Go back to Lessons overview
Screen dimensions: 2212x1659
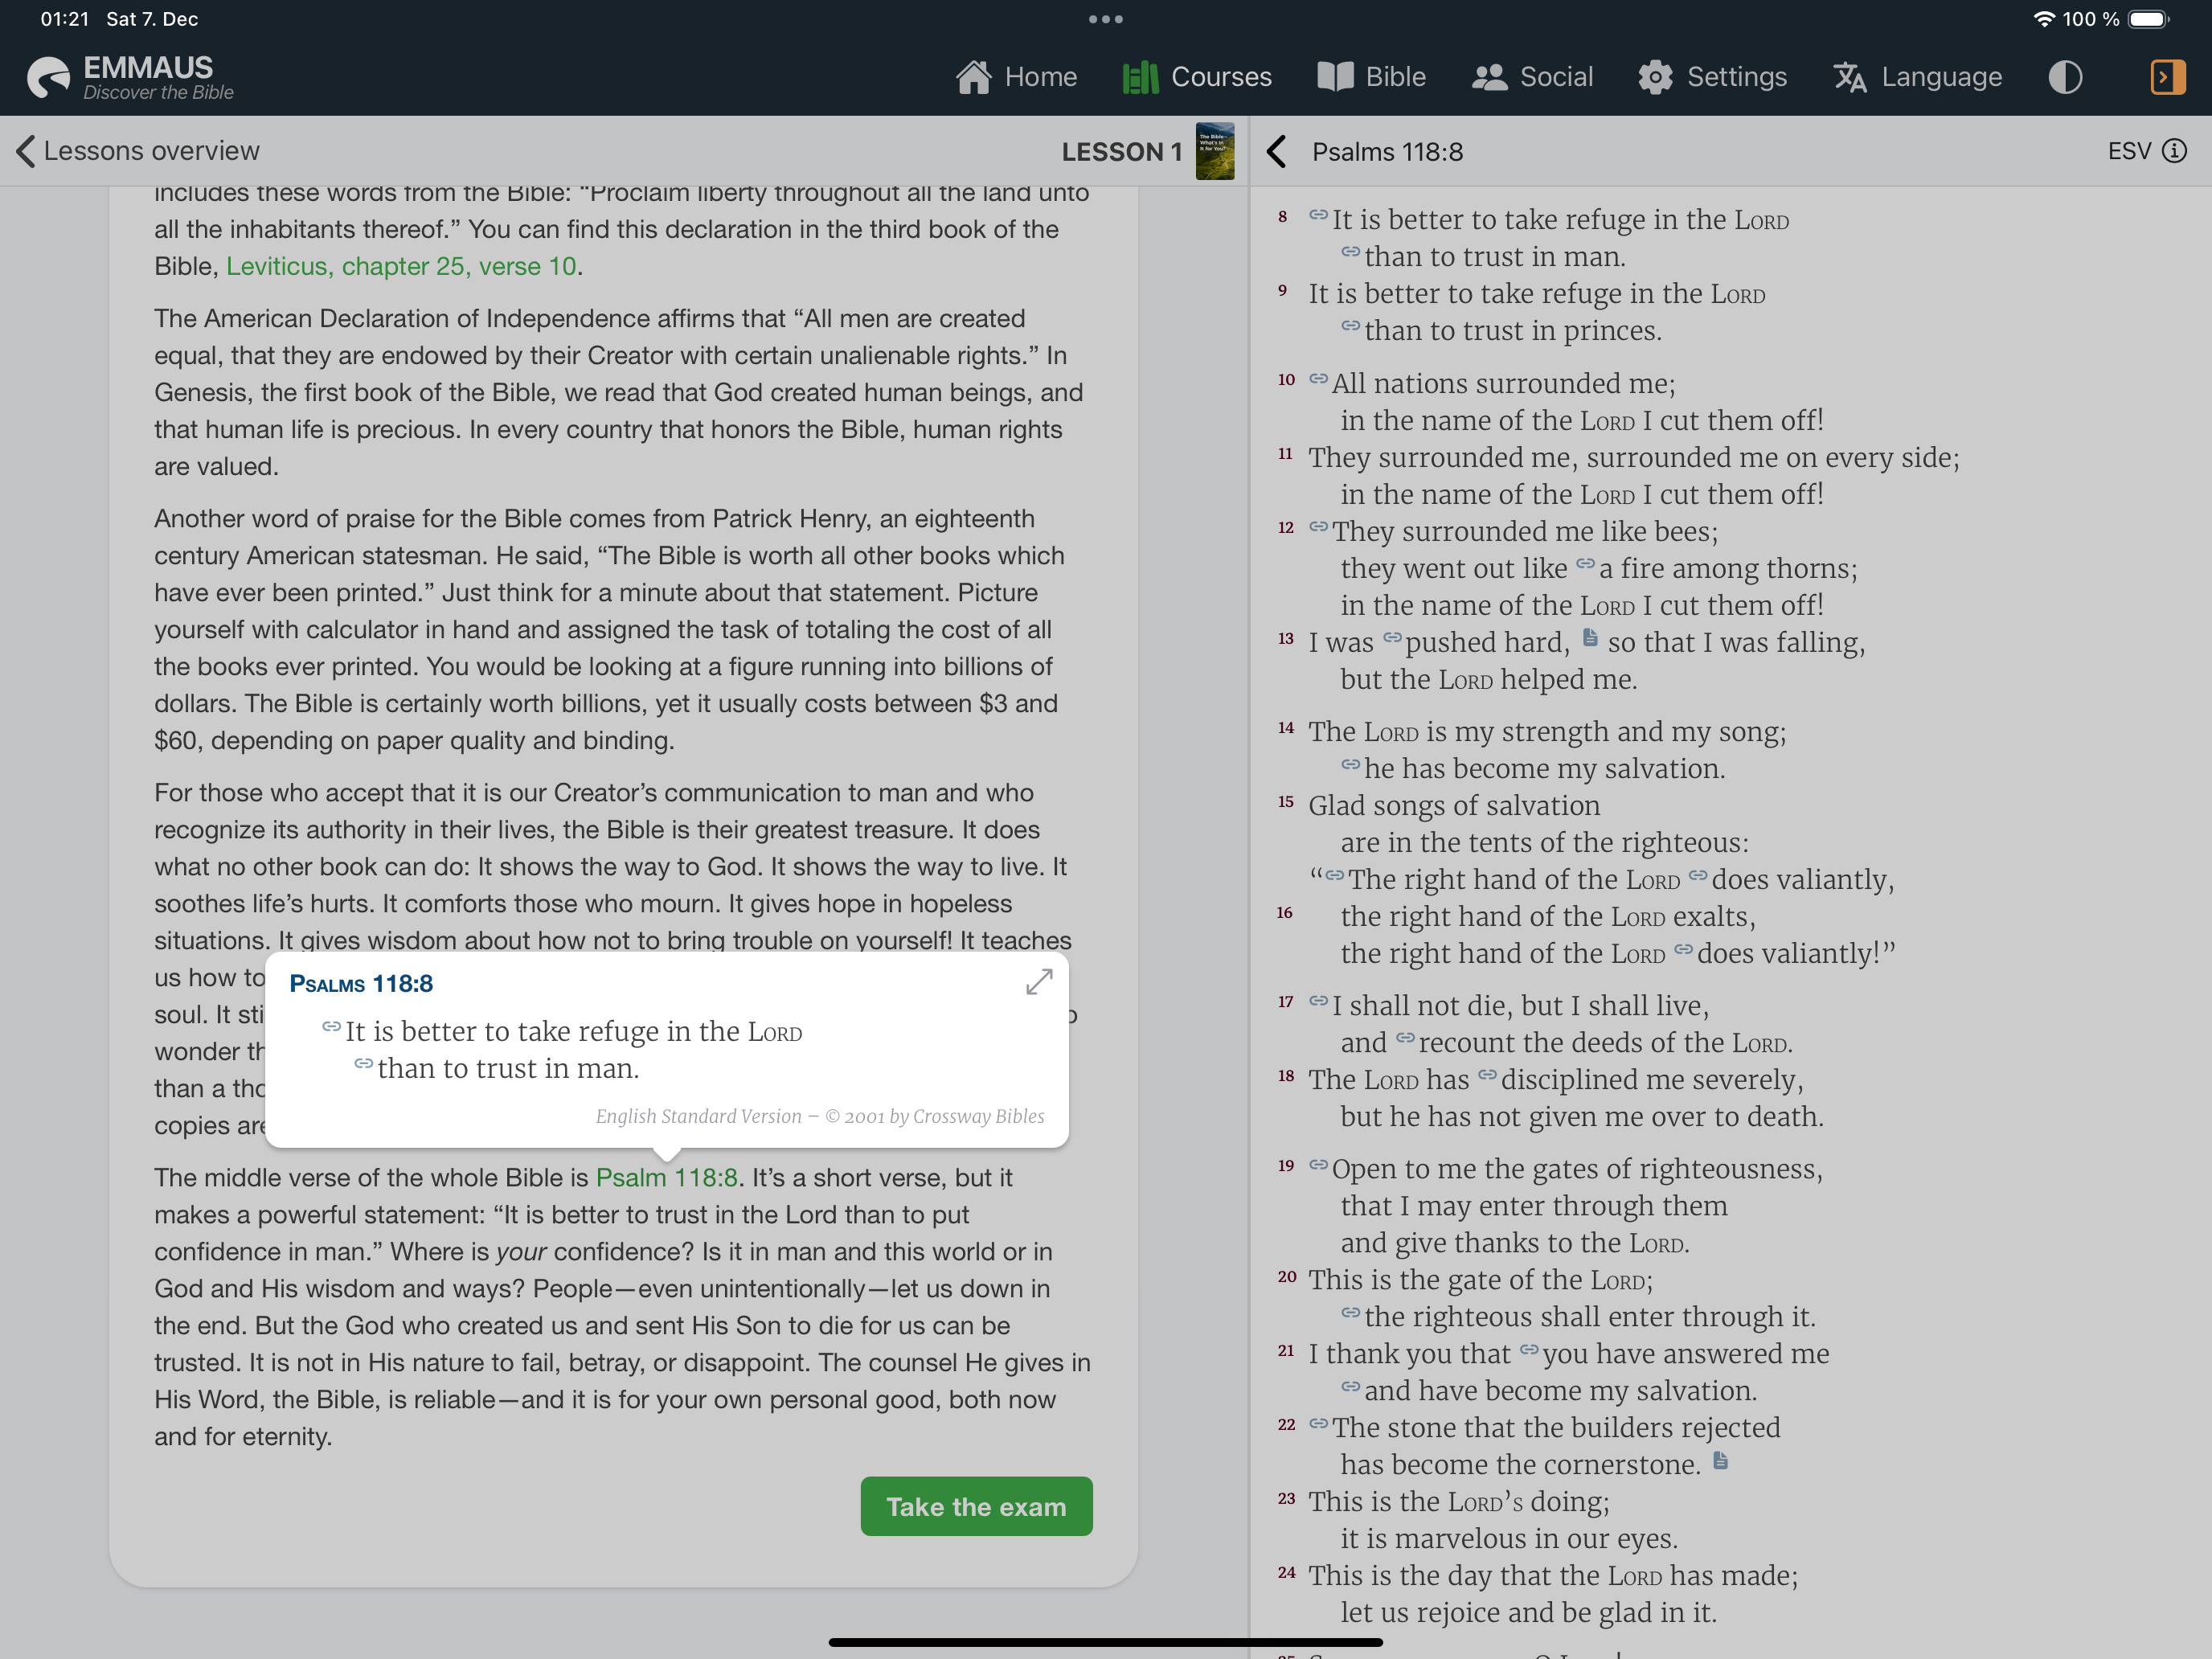coord(138,151)
